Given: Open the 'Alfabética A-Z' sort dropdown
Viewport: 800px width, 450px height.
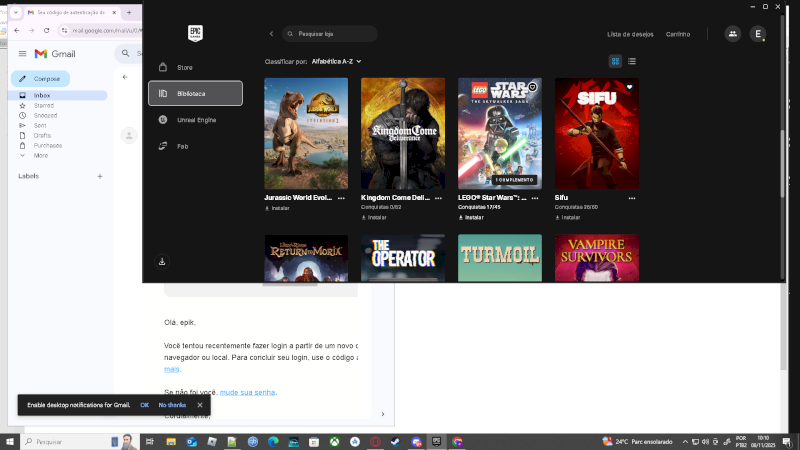Looking at the screenshot, I should (x=336, y=61).
